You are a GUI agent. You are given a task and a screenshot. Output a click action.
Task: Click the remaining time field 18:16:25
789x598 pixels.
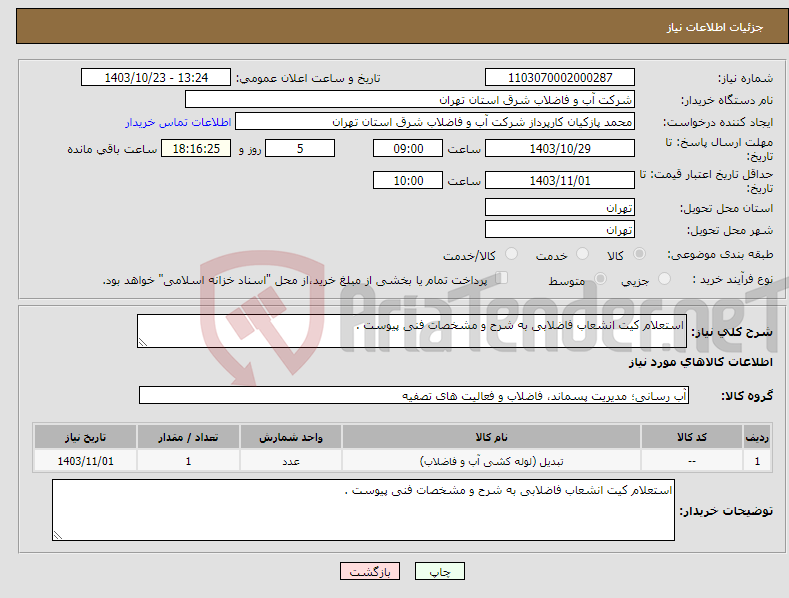(196, 148)
